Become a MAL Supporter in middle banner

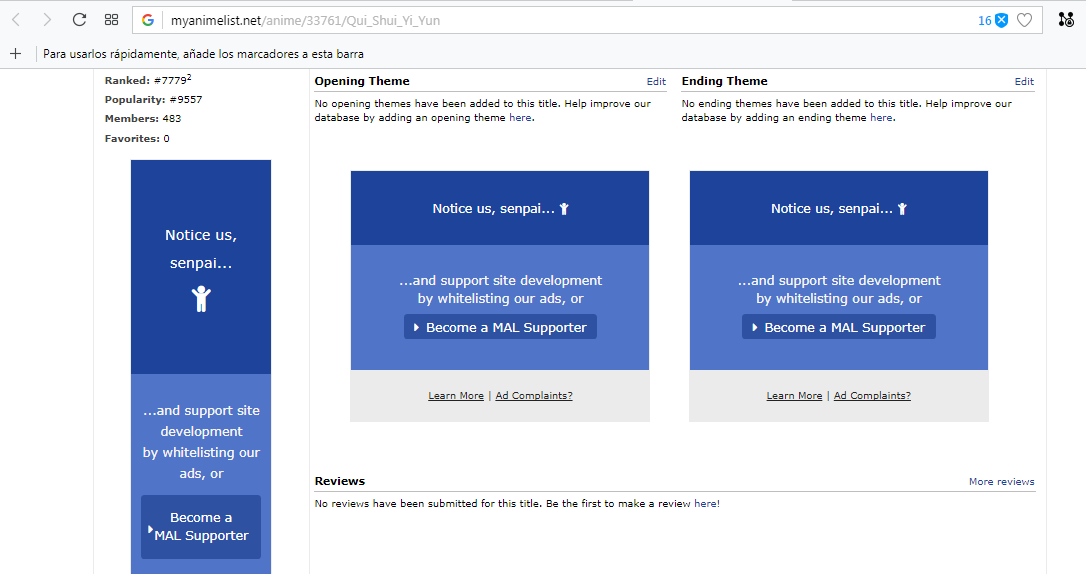click(500, 328)
